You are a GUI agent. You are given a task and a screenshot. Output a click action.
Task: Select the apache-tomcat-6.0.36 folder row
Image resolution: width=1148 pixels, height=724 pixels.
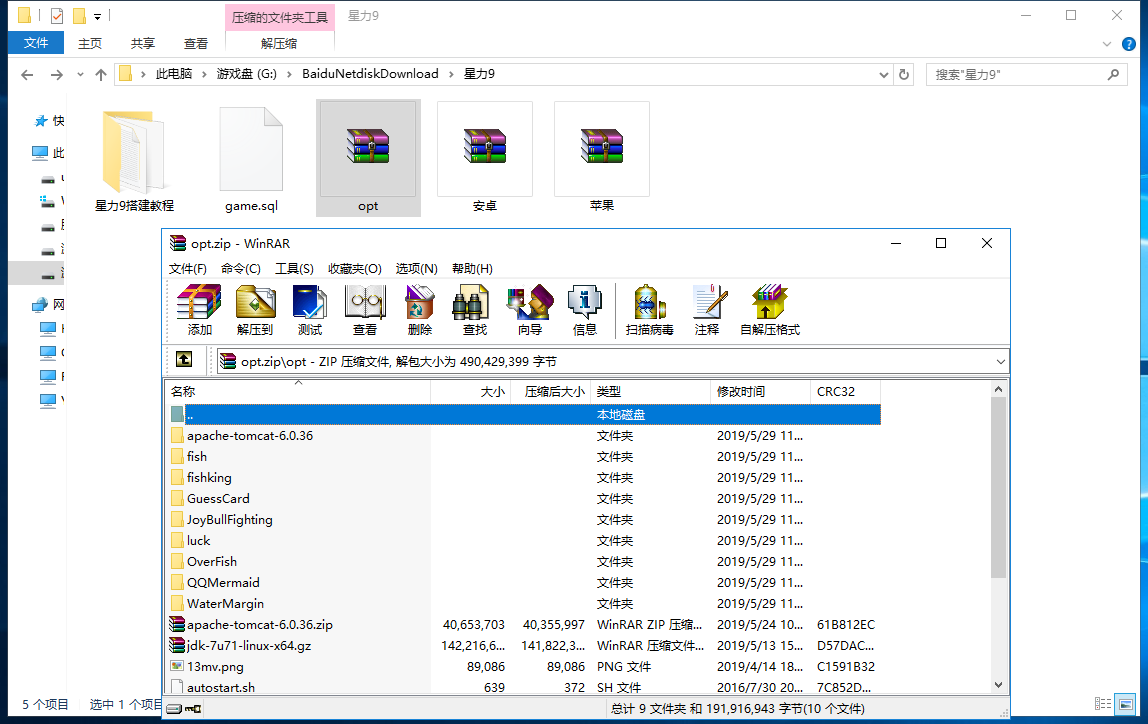pos(524,436)
